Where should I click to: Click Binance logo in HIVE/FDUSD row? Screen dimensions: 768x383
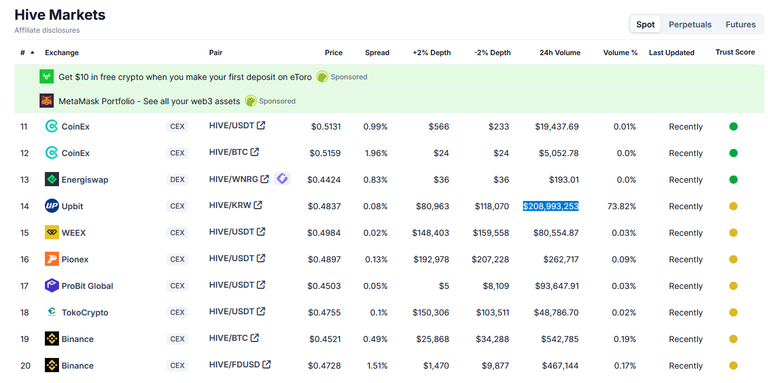[x=51, y=365]
